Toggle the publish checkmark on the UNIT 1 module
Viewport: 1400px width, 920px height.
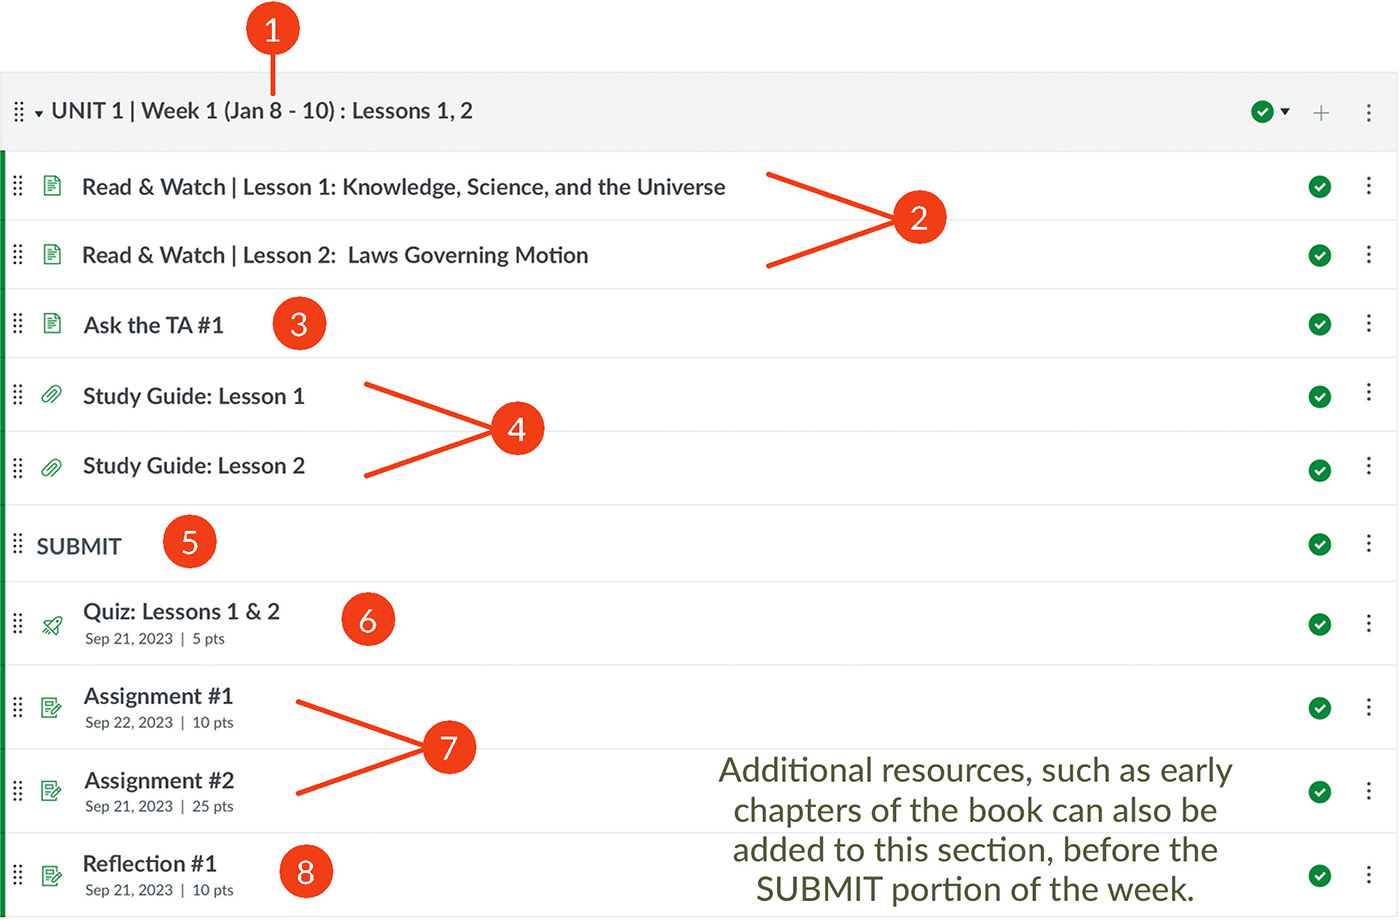point(1262,112)
